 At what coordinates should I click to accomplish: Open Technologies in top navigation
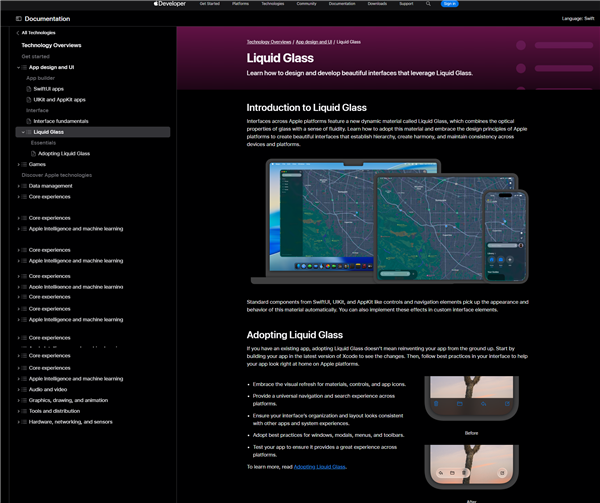coord(273,4)
